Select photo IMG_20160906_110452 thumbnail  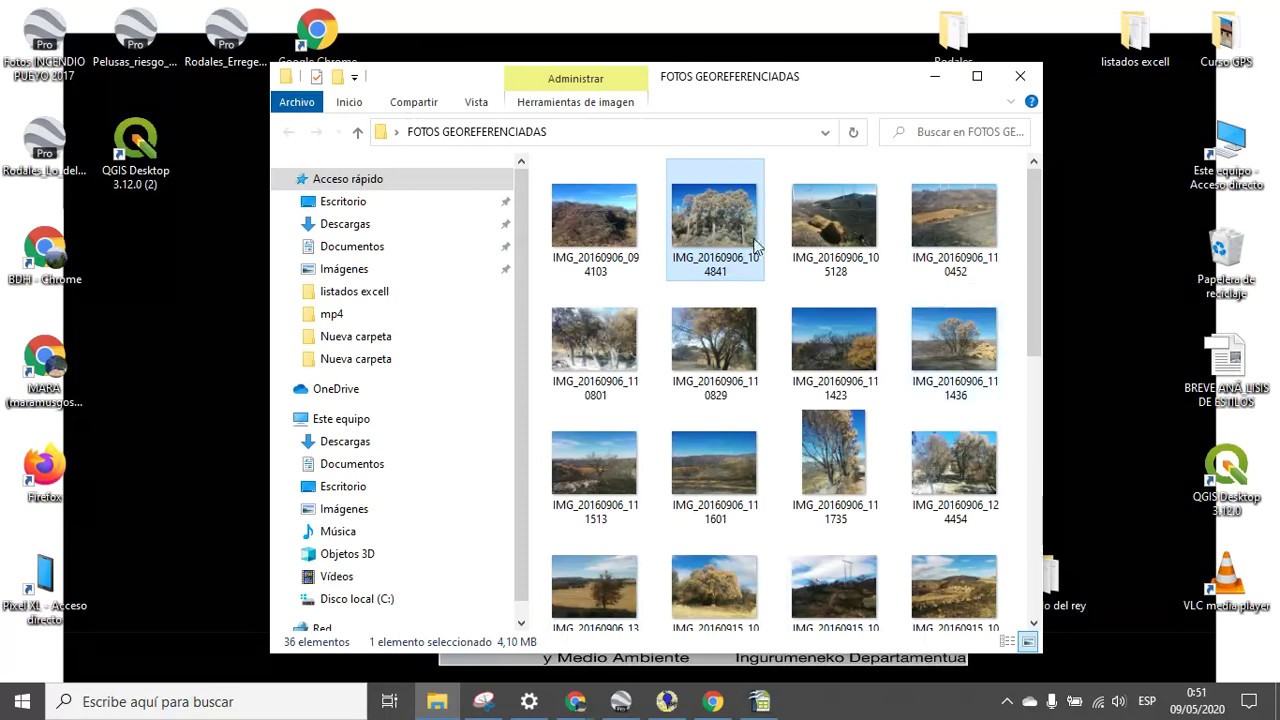pos(954,215)
